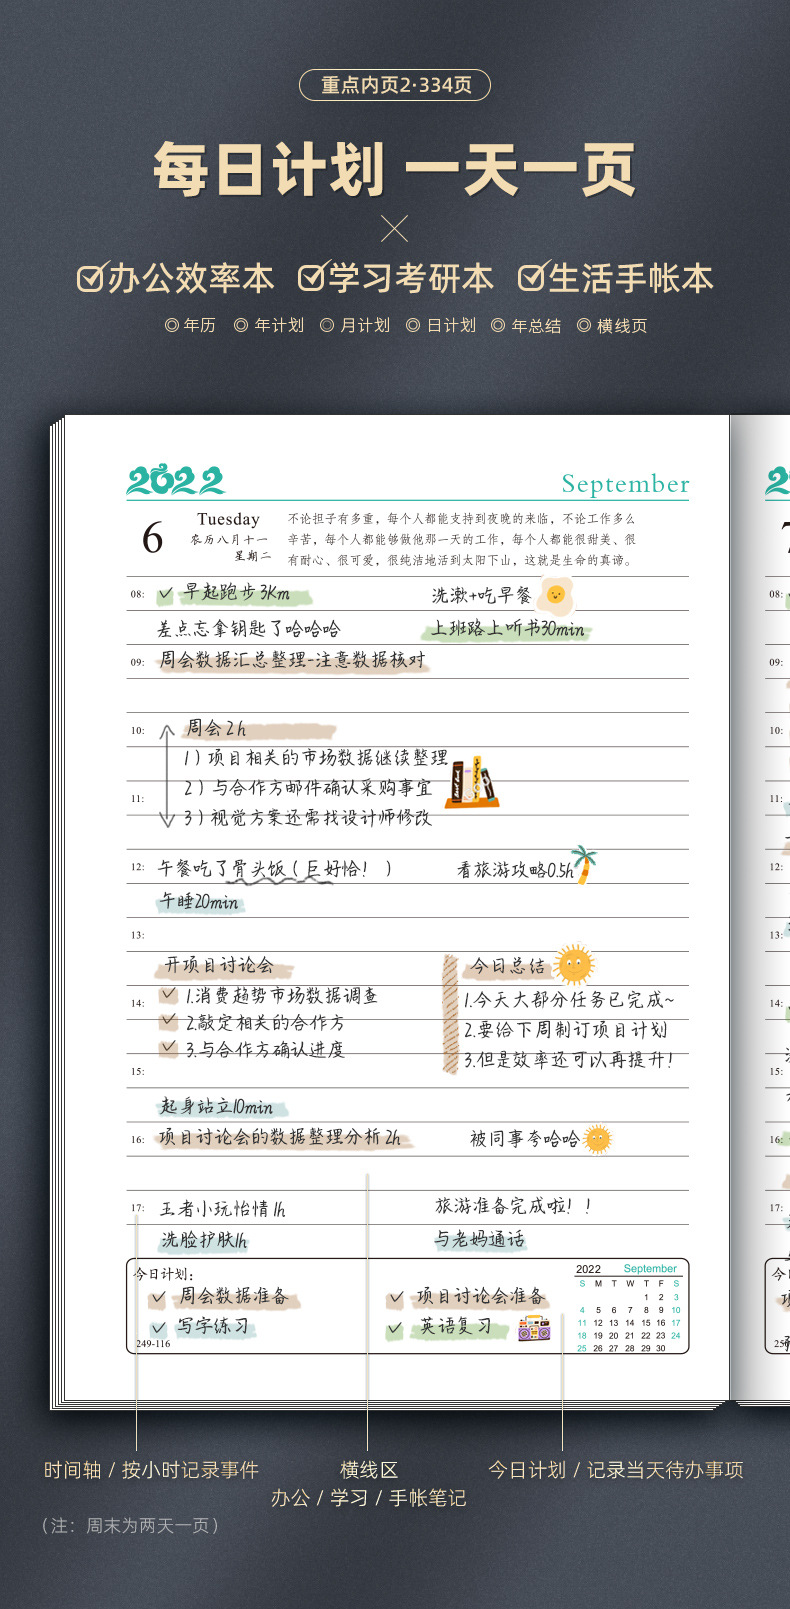The width and height of the screenshot is (790, 1609).
Task: Click the 周会数据汇总整理 entry at 09:
Action: [x=292, y=660]
